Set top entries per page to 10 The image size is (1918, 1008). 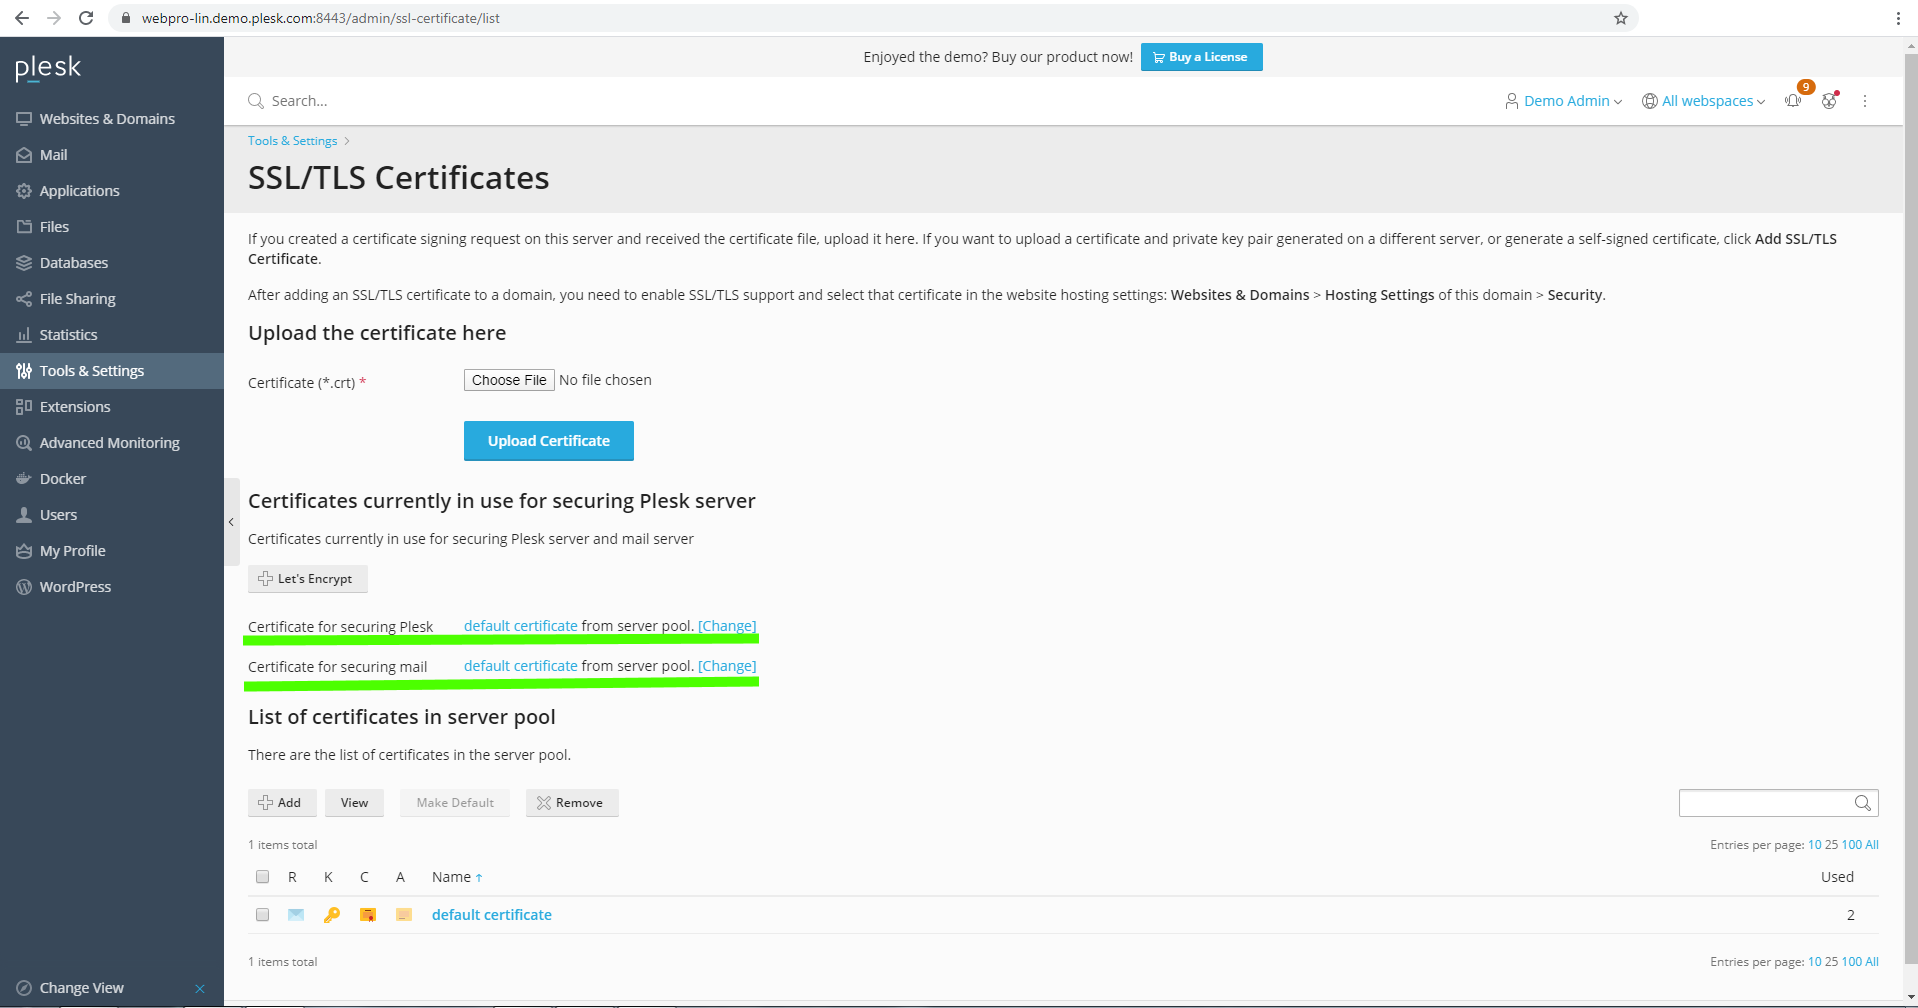[x=1815, y=845]
